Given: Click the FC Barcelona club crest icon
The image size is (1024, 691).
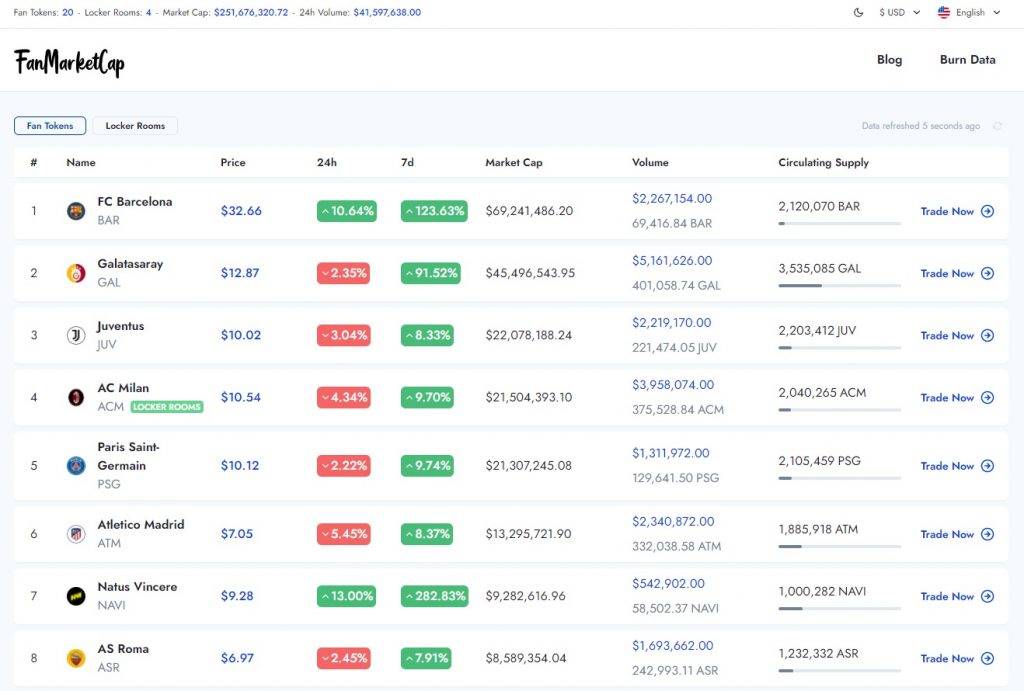Looking at the screenshot, I should point(76,211).
